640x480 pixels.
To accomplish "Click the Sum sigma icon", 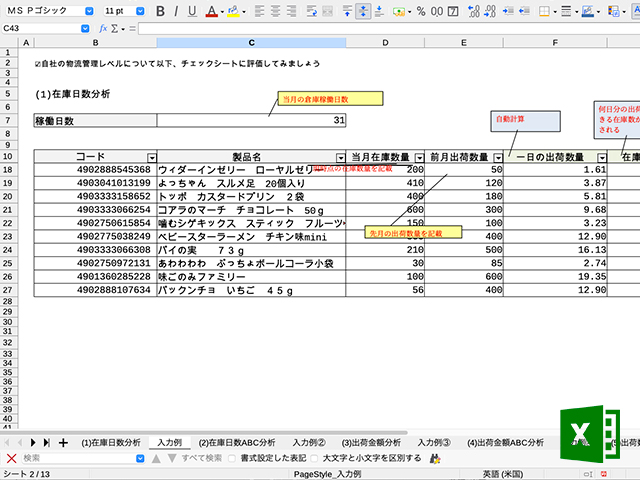I will pyautogui.click(x=115, y=28).
